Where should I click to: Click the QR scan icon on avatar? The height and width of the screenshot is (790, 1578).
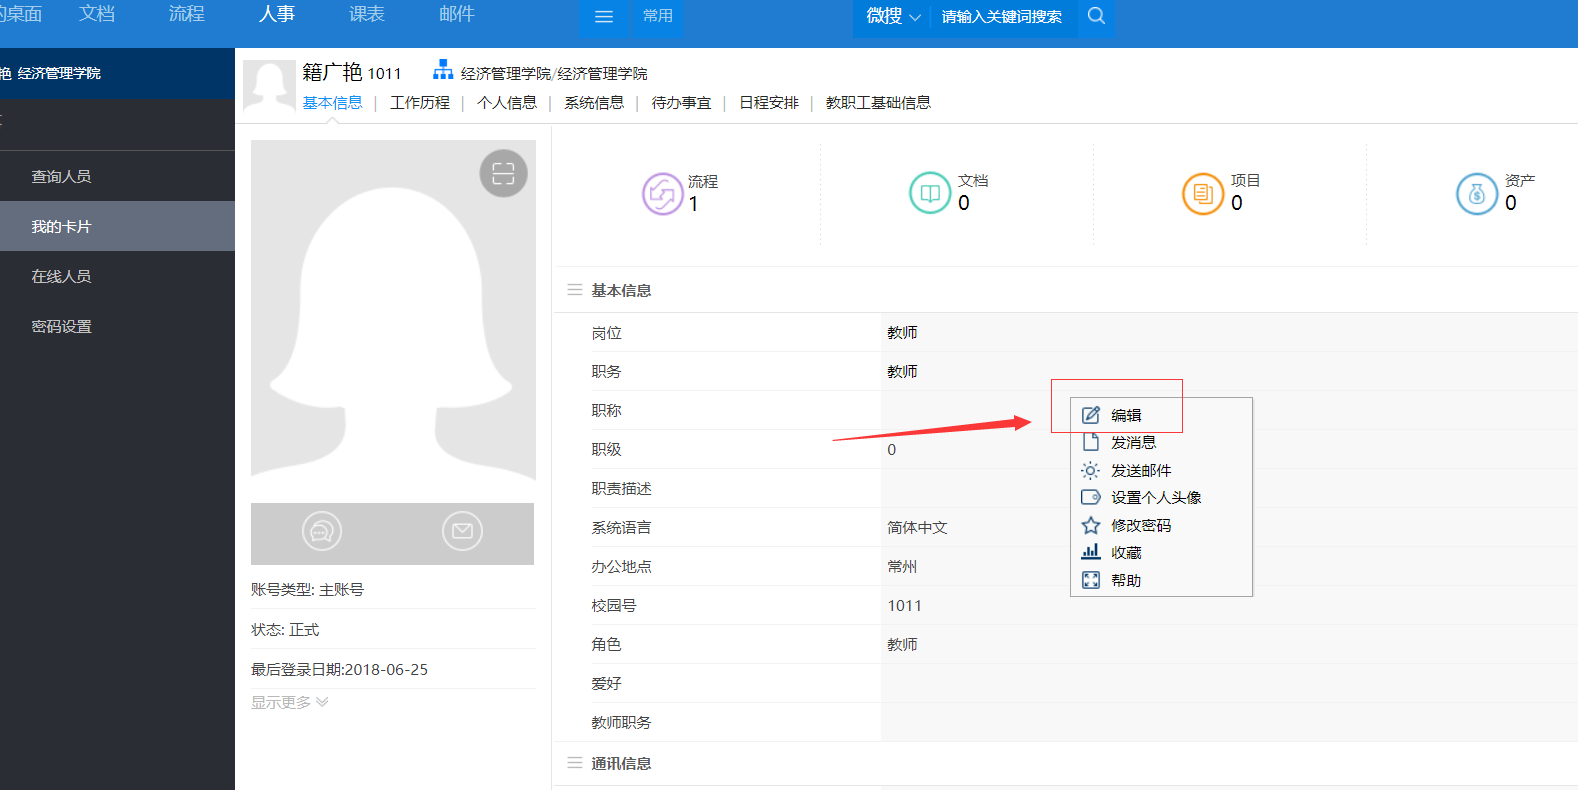503,174
